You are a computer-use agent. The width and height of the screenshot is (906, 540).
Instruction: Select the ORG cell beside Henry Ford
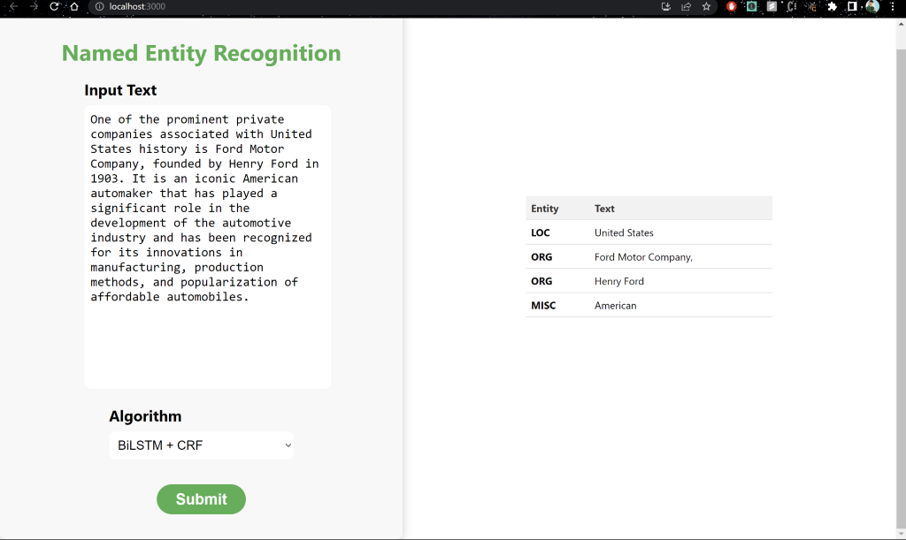[541, 281]
